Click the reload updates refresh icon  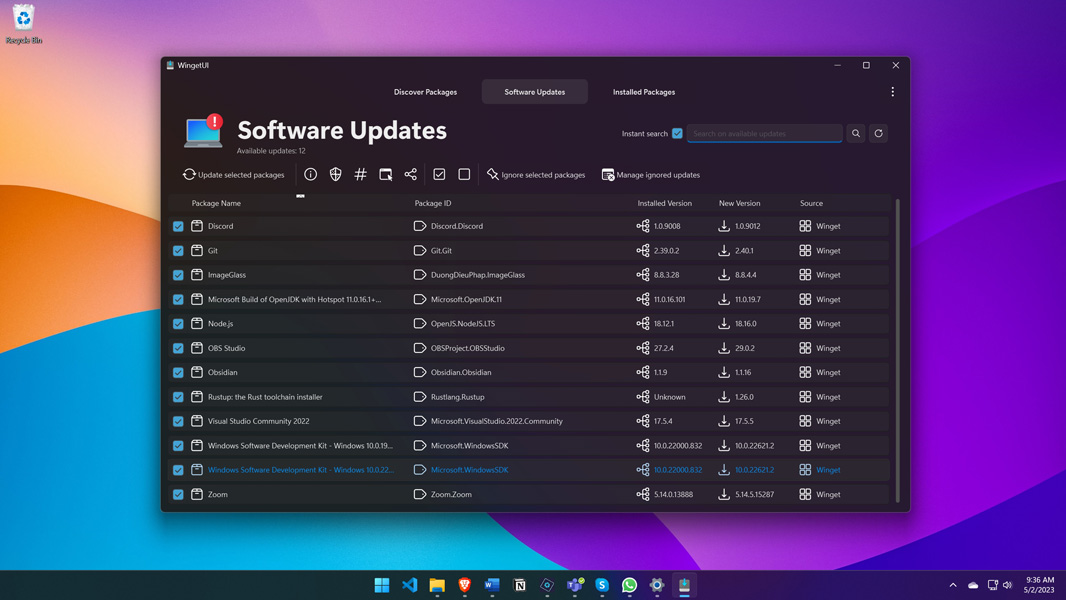878,133
